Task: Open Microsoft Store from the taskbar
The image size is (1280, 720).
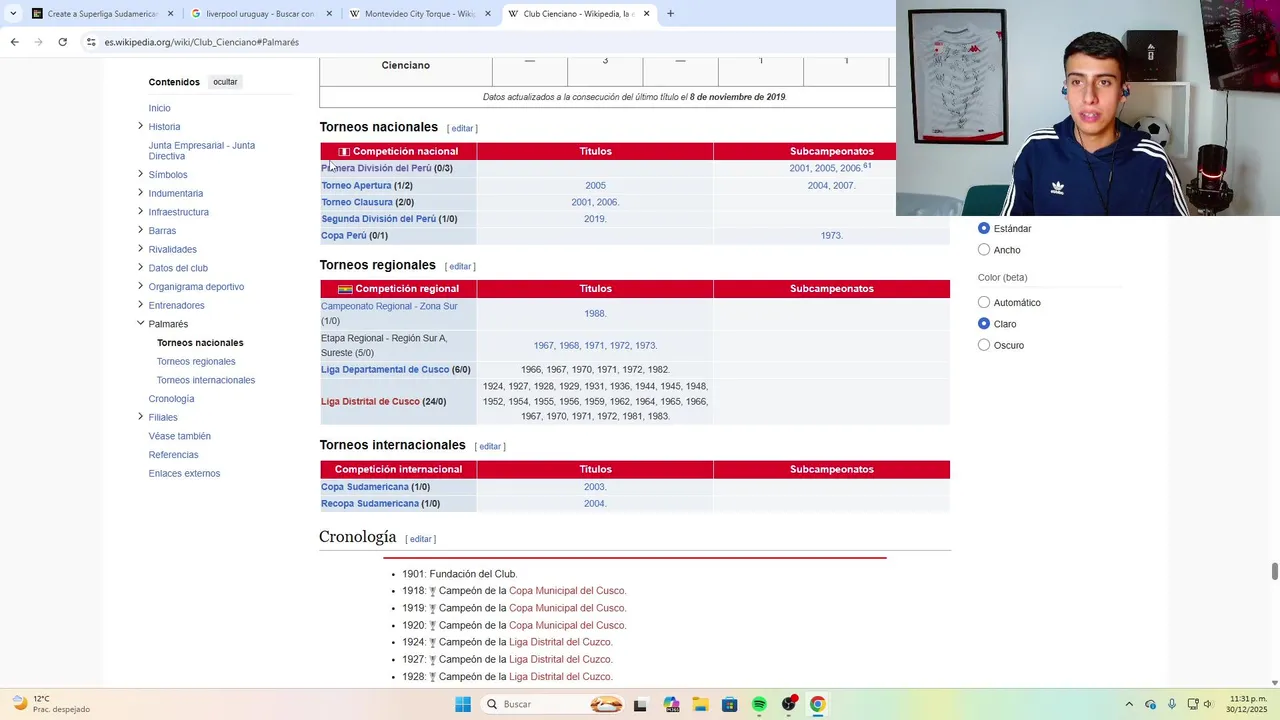Action: [730, 704]
